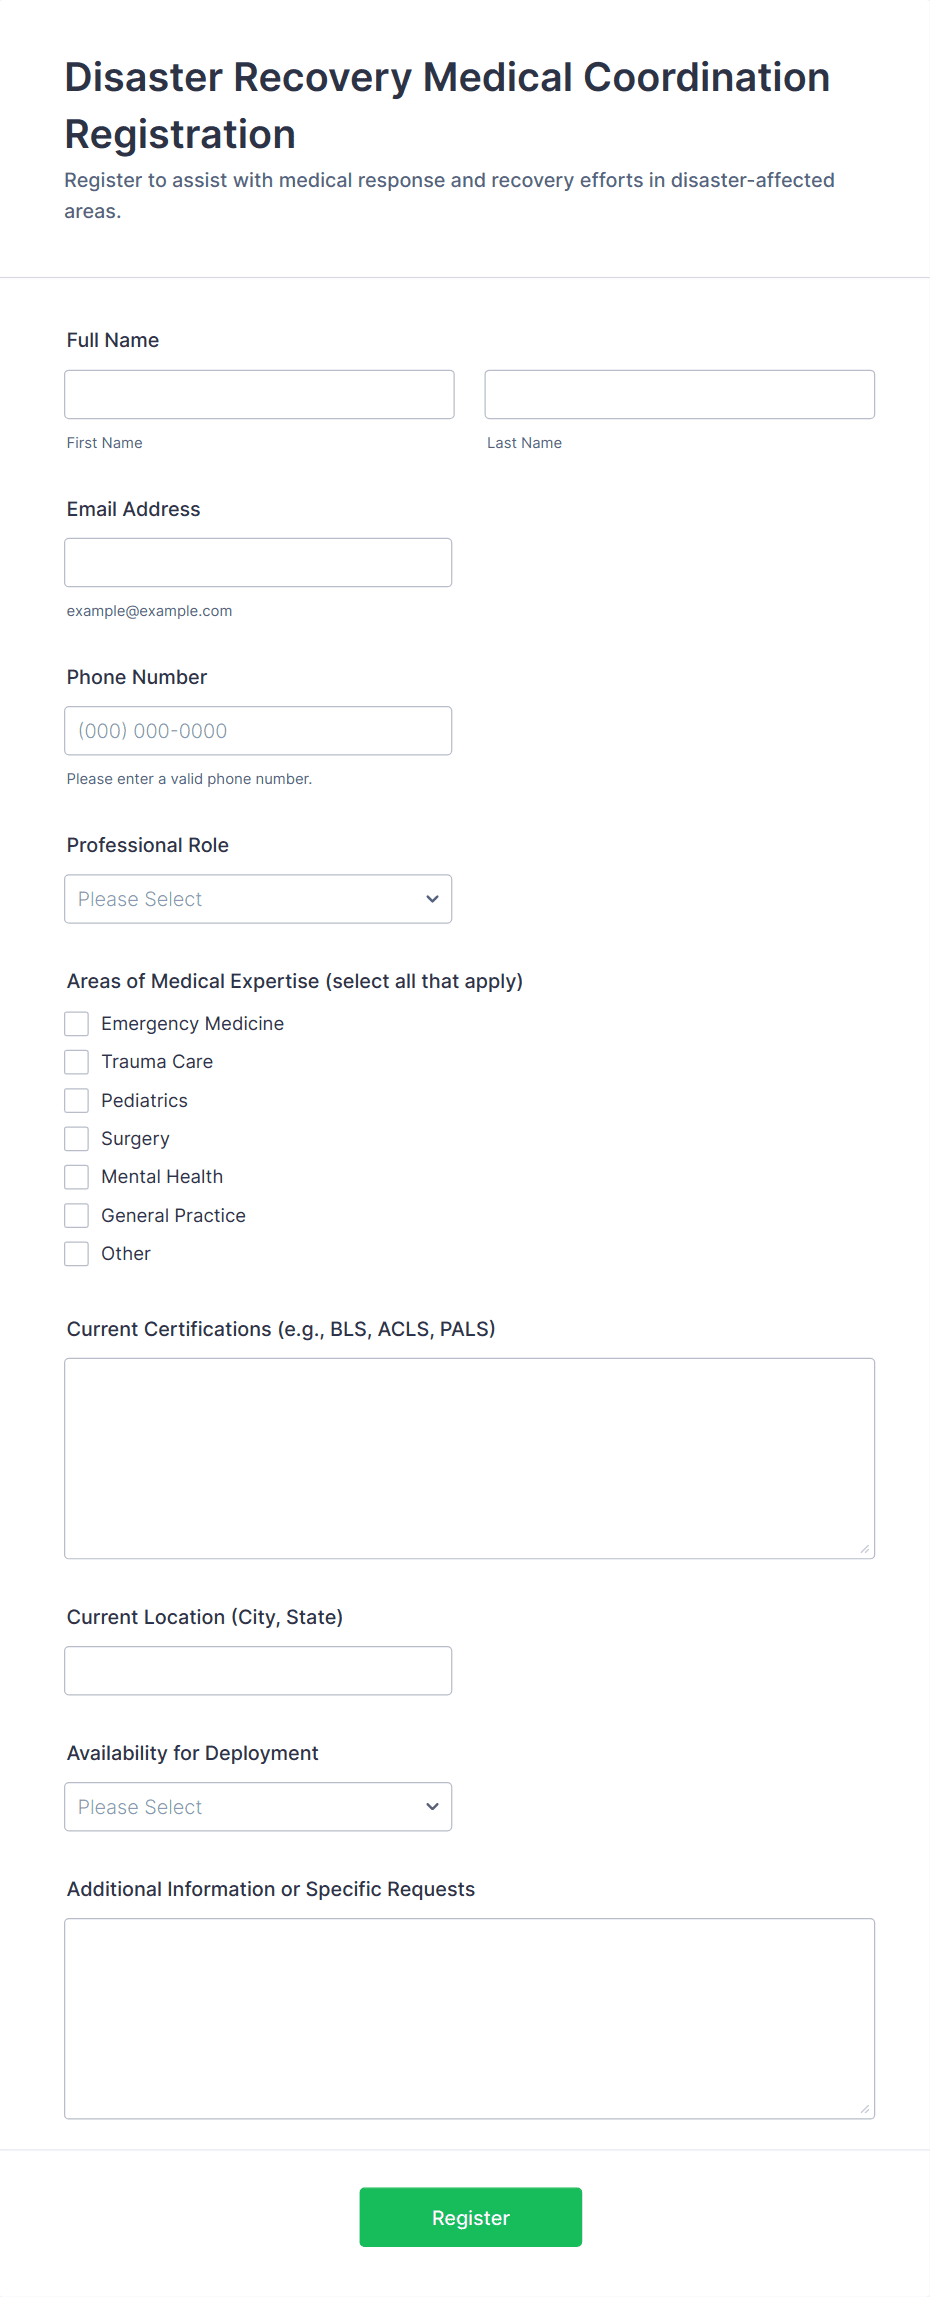Check the Emergency Medicine checkbox

coord(77,1023)
